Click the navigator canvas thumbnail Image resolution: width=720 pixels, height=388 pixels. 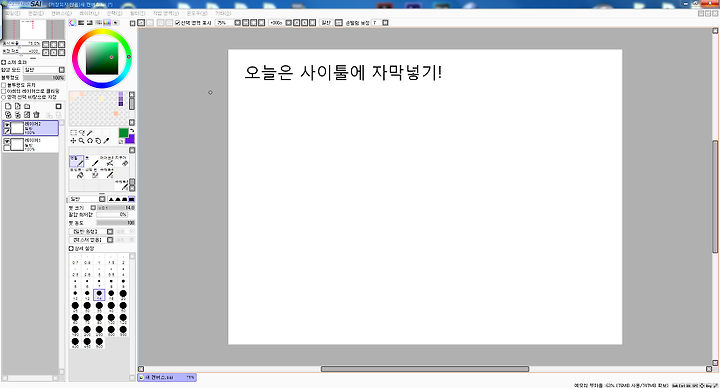click(x=33, y=30)
